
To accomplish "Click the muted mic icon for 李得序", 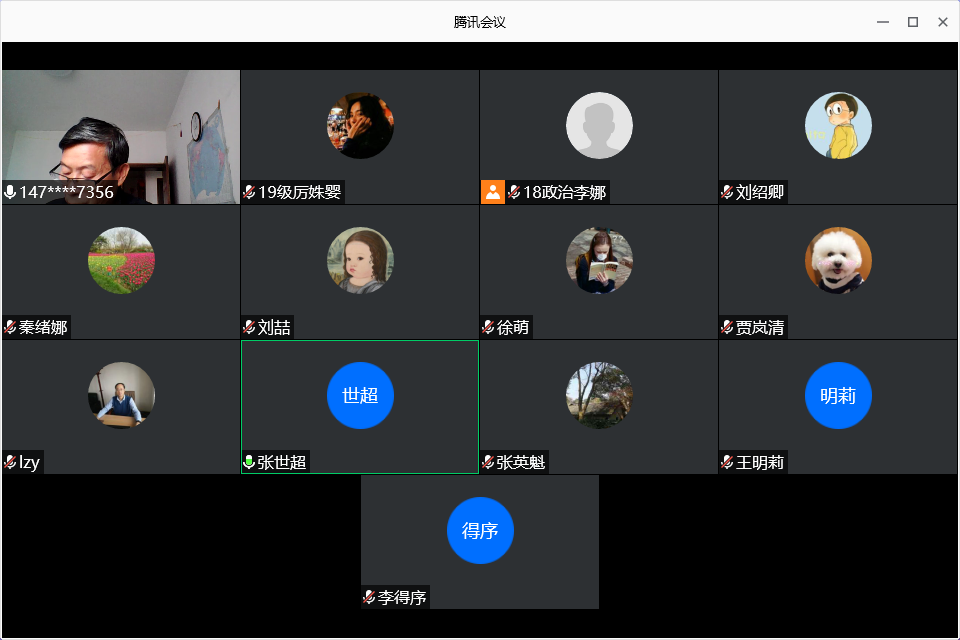I will [369, 597].
